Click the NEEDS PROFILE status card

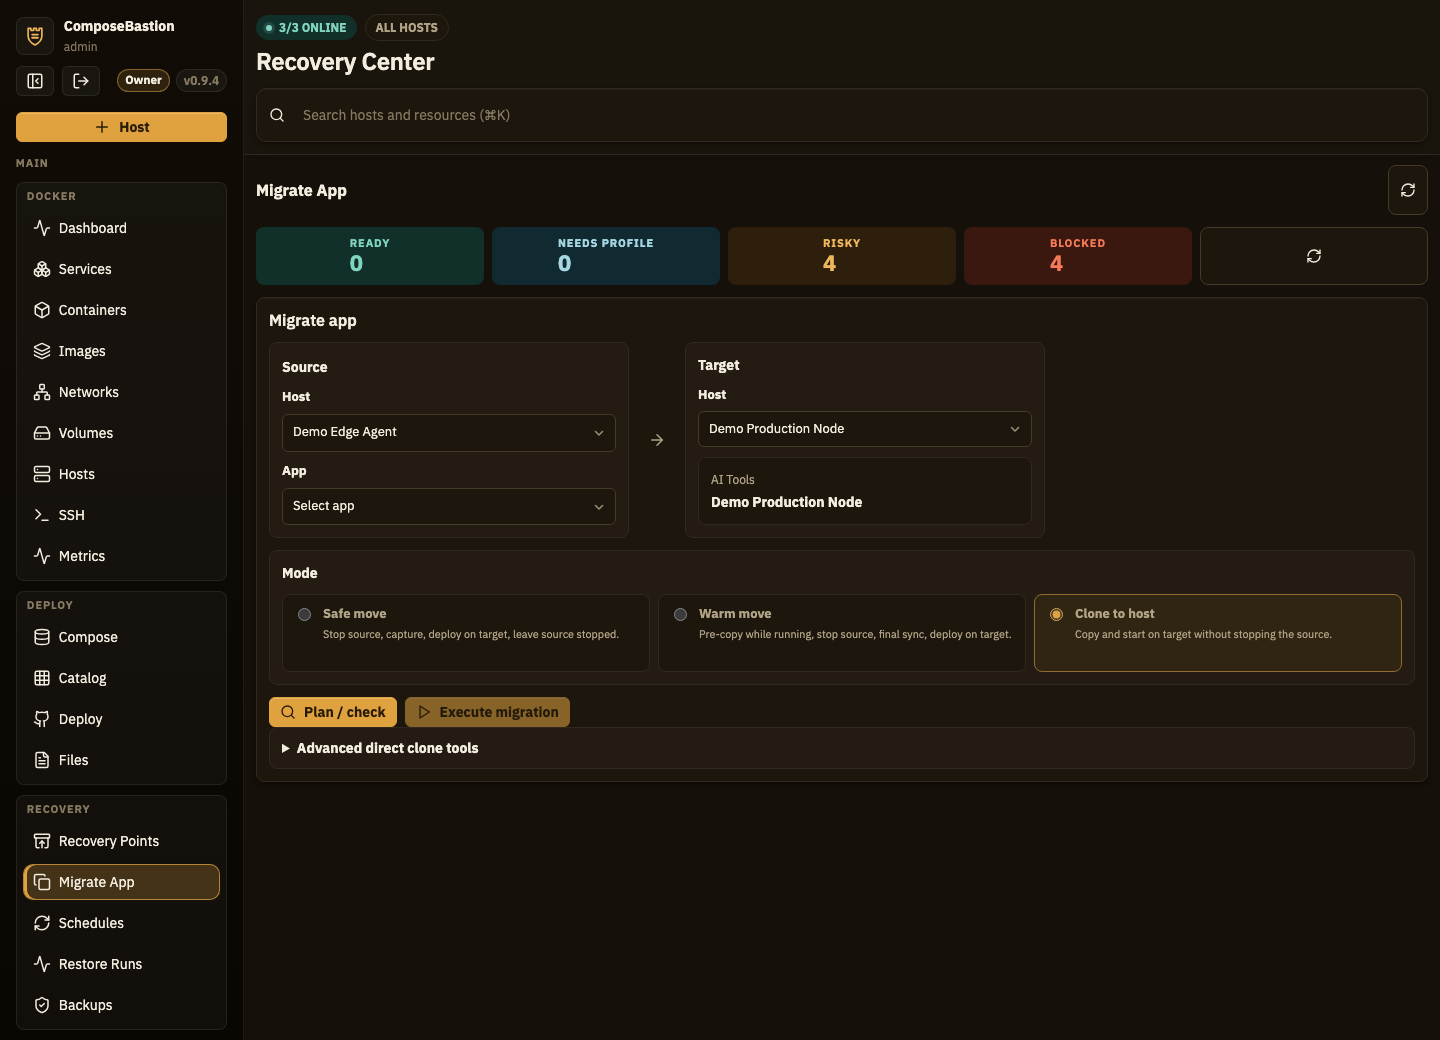pyautogui.click(x=606, y=256)
